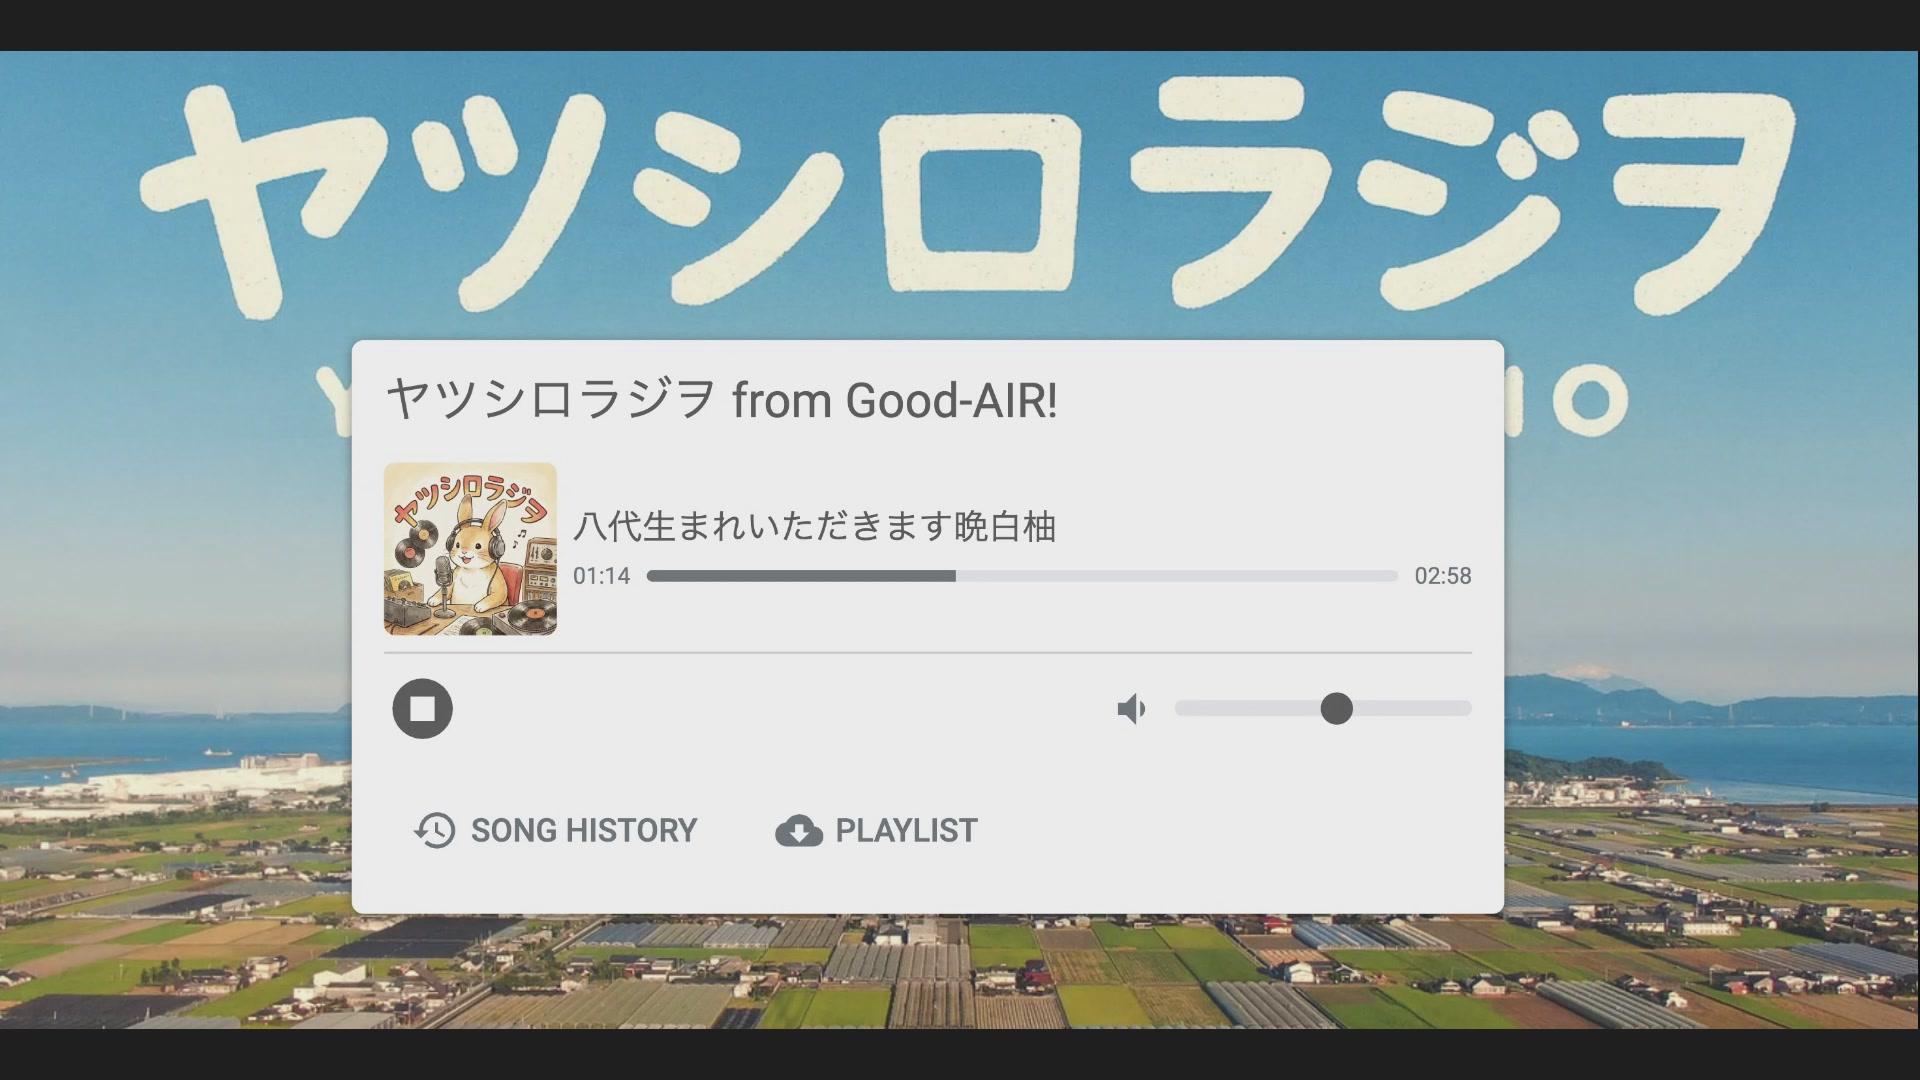
Task: Click the song title 八代生まれいただきます晩白柚
Action: [x=814, y=527]
